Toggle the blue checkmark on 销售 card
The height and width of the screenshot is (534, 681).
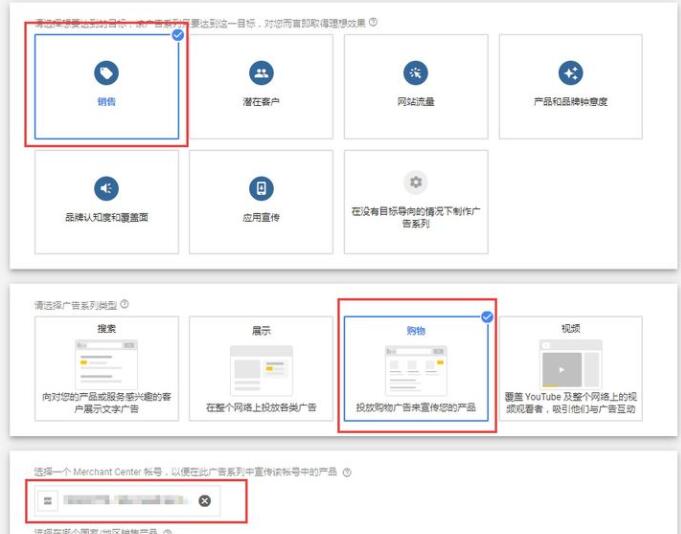(177, 35)
